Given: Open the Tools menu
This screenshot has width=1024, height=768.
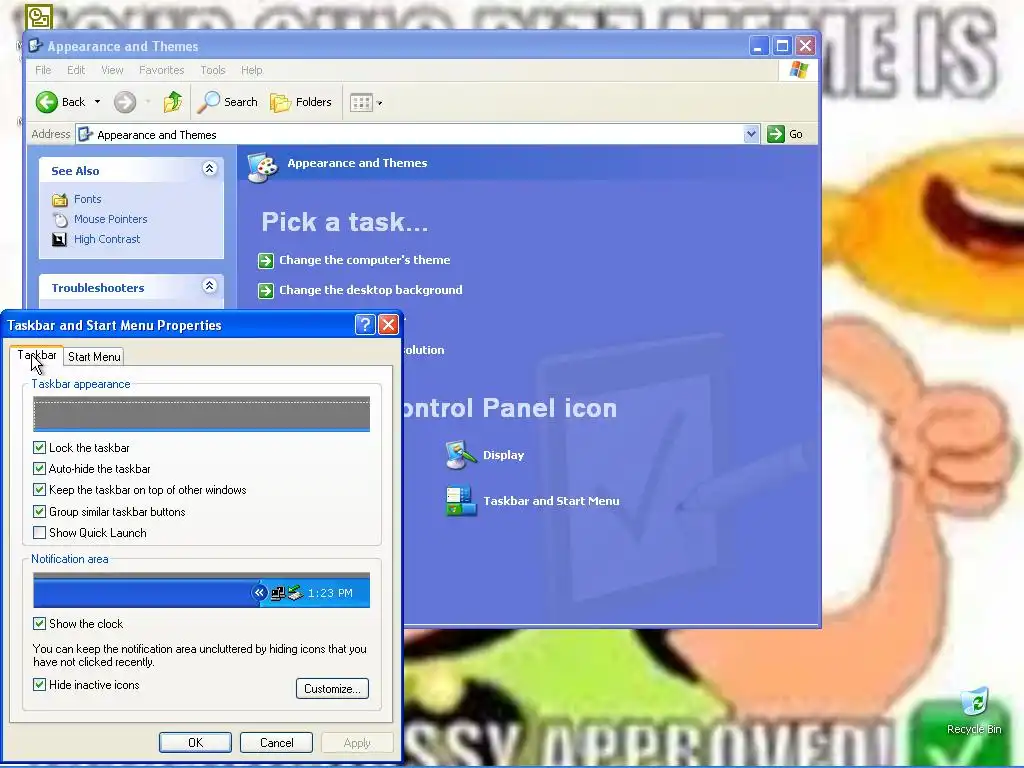Looking at the screenshot, I should [213, 70].
